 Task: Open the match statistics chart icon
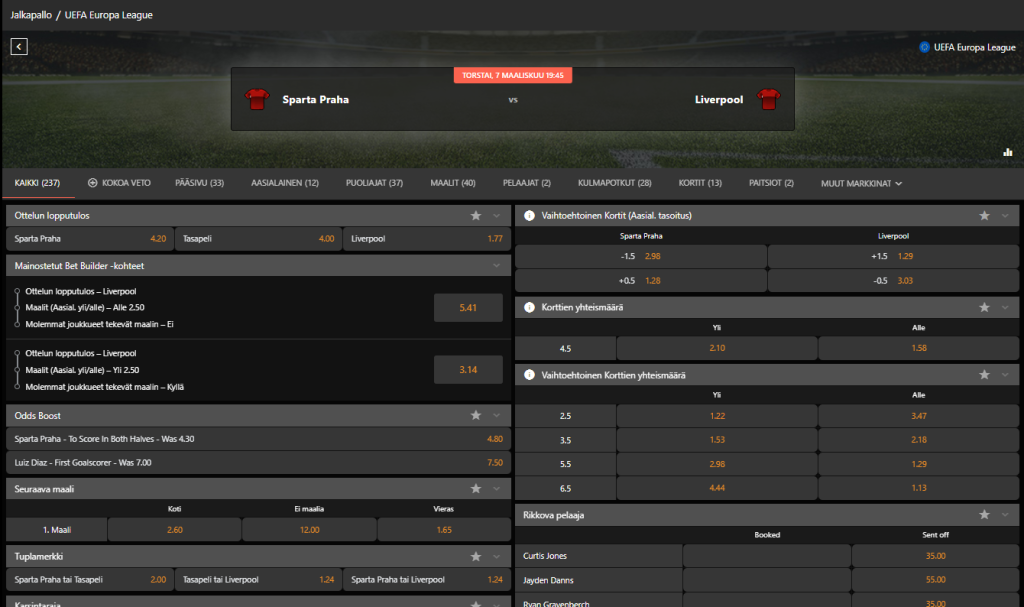(1008, 152)
